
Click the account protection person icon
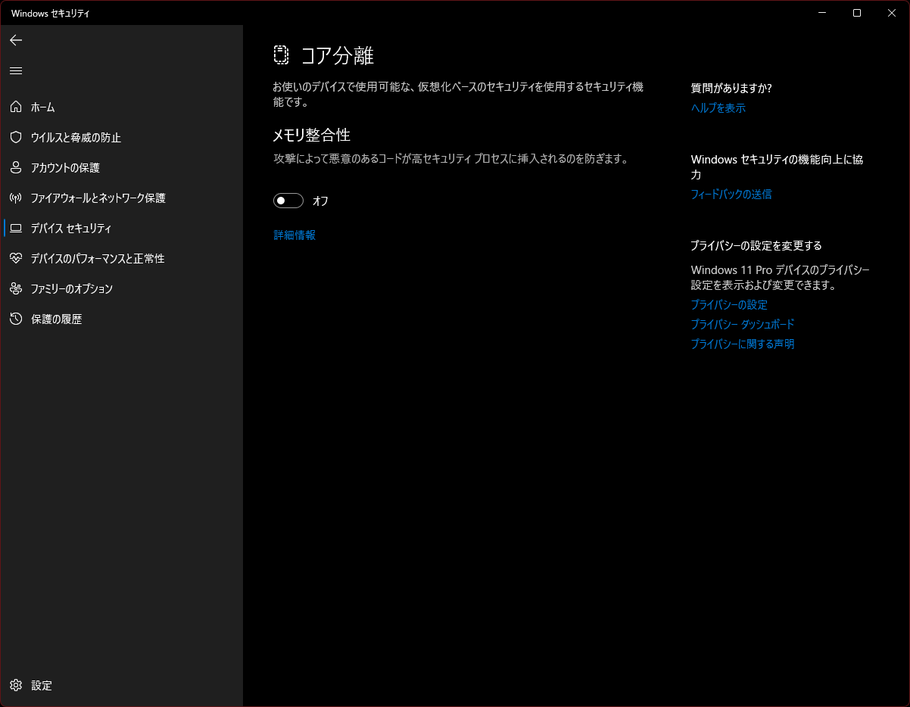coord(16,167)
